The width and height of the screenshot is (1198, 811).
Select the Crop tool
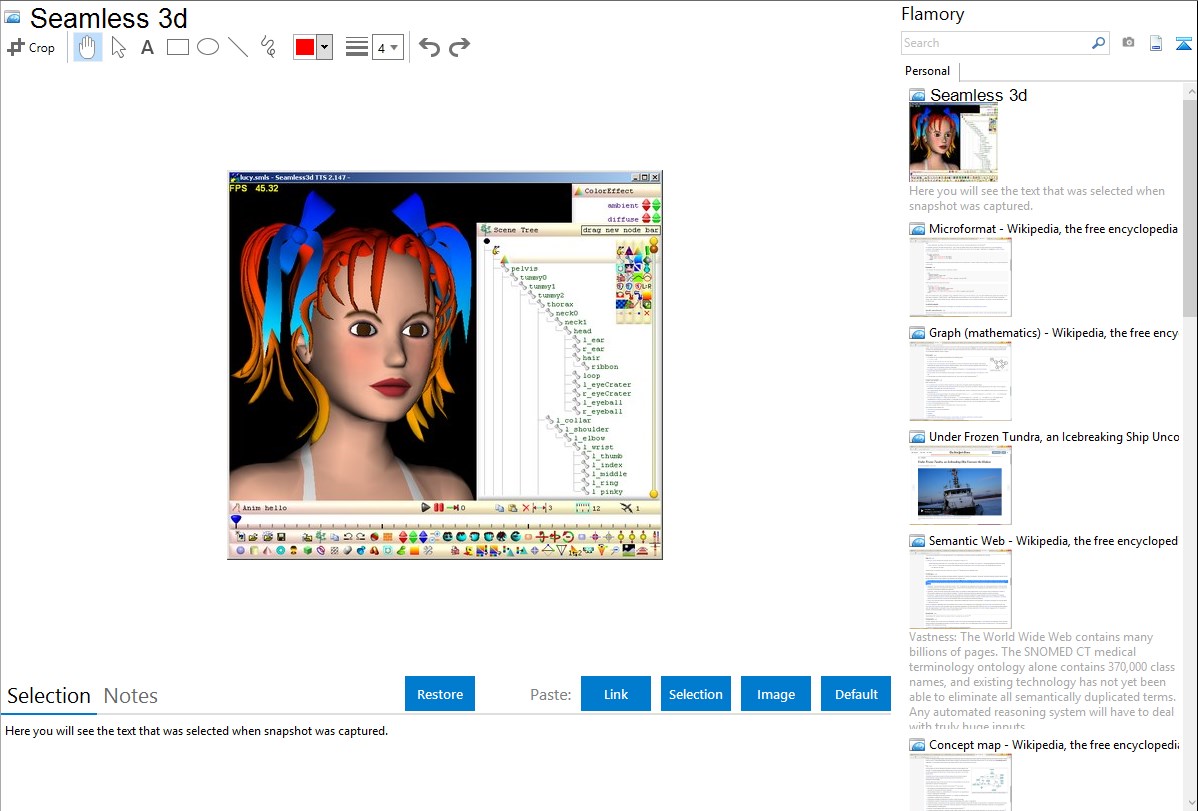click(31, 47)
